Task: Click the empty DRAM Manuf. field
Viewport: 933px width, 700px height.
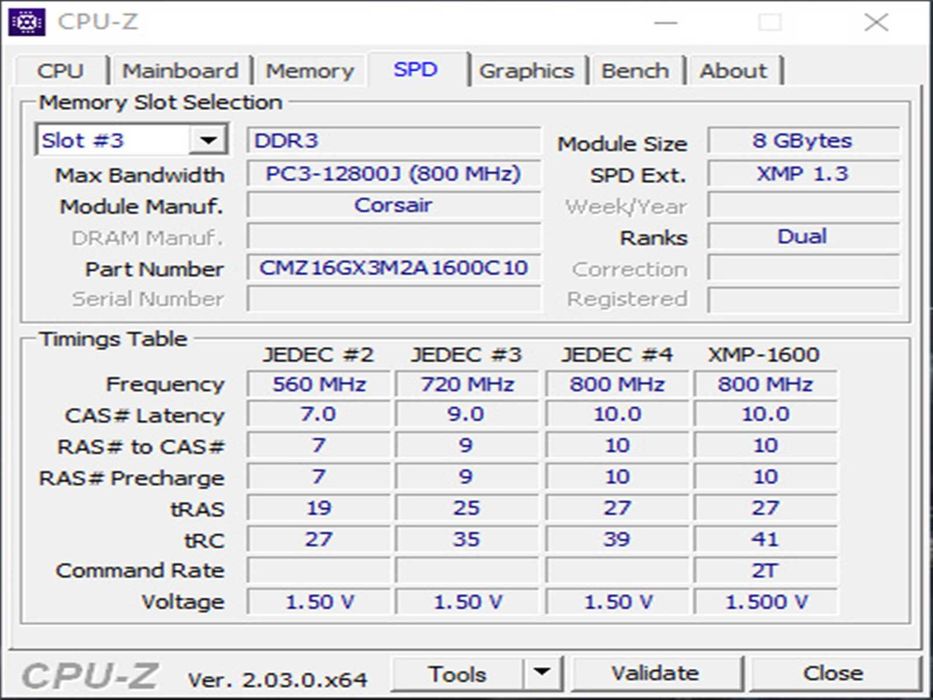Action: 394,236
